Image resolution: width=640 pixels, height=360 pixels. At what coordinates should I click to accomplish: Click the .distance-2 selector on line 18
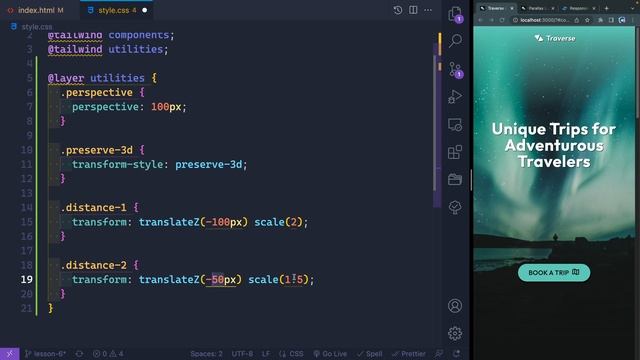[x=93, y=265]
